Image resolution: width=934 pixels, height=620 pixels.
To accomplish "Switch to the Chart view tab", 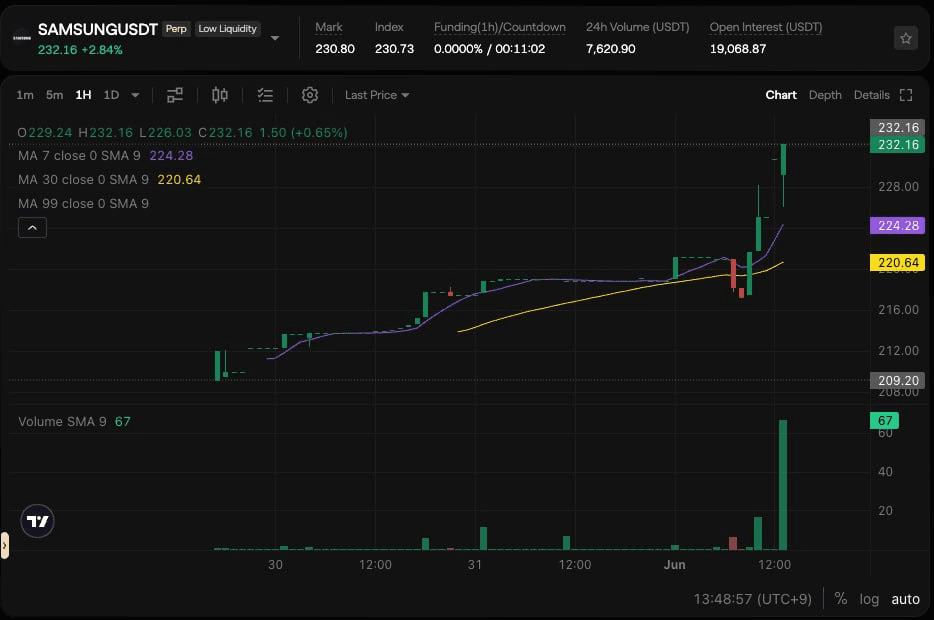I will pyautogui.click(x=781, y=95).
